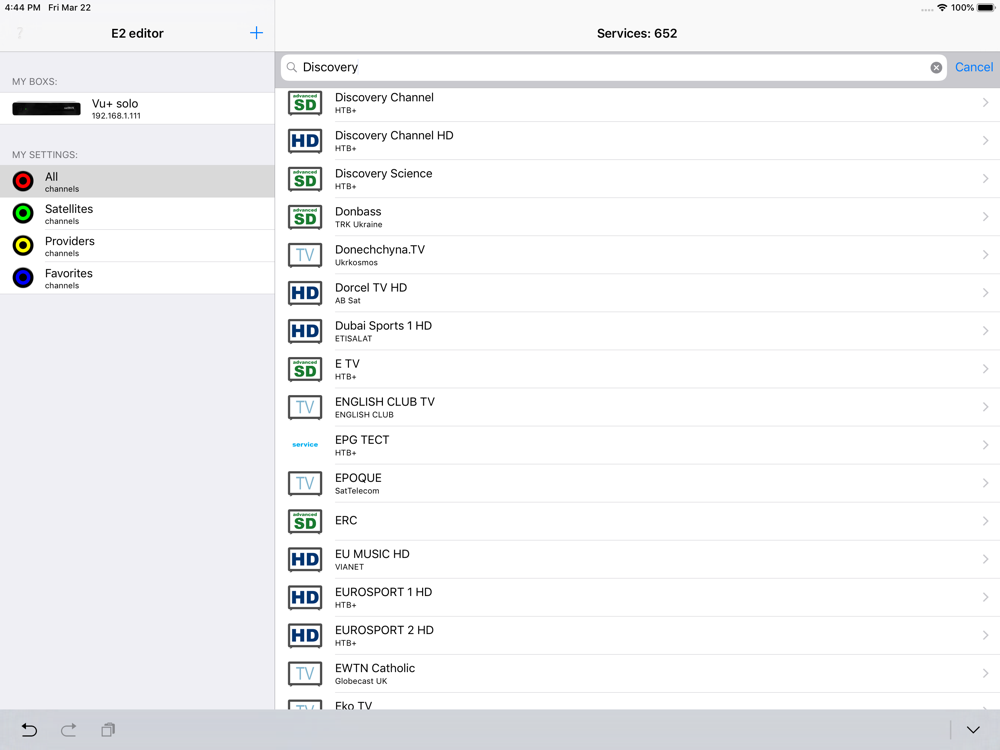Open All channels setting

pyautogui.click(x=137, y=182)
